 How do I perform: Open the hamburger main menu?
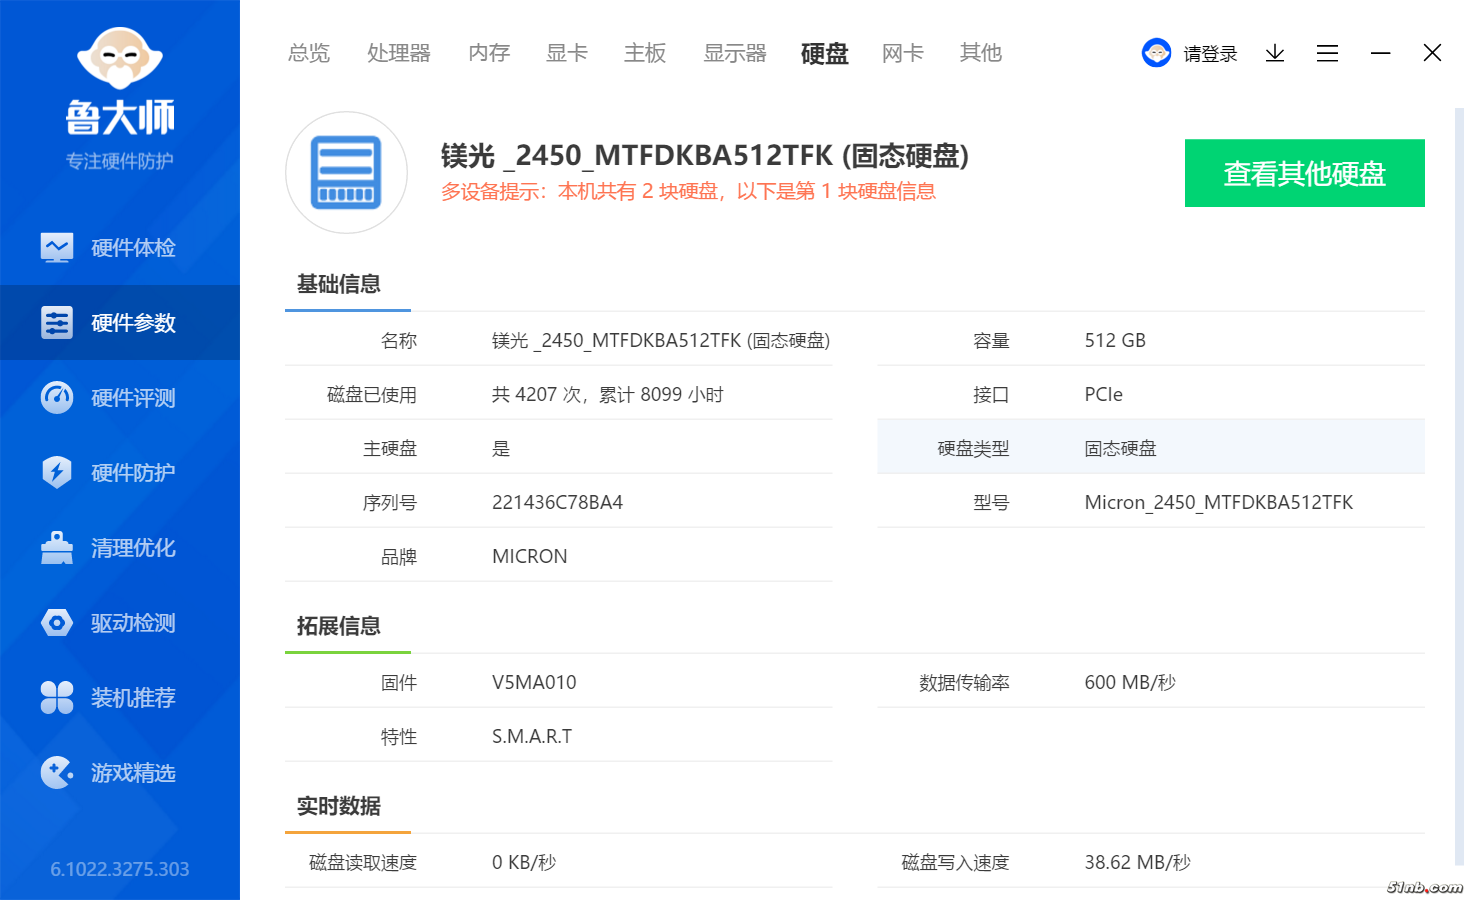pos(1327,53)
